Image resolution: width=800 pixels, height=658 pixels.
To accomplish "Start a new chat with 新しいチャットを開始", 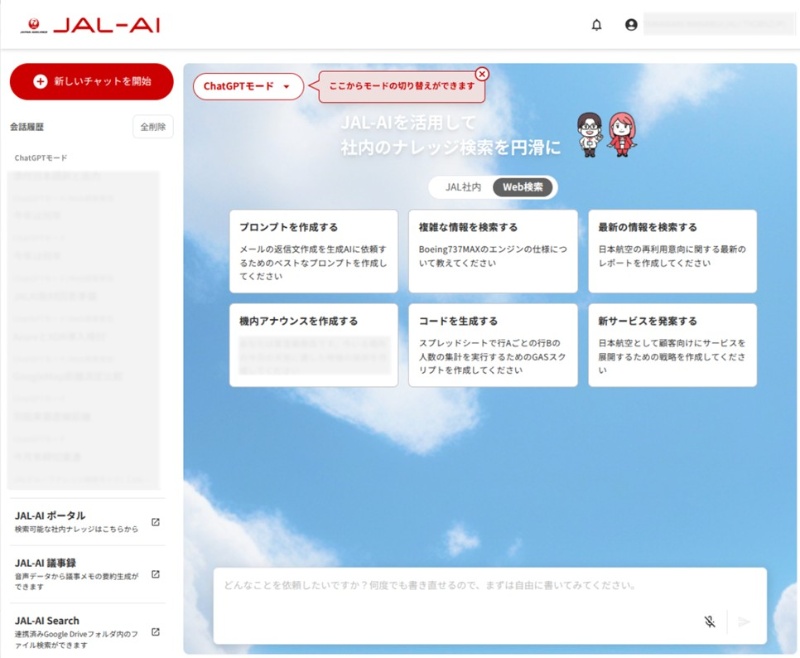I will [x=91, y=81].
